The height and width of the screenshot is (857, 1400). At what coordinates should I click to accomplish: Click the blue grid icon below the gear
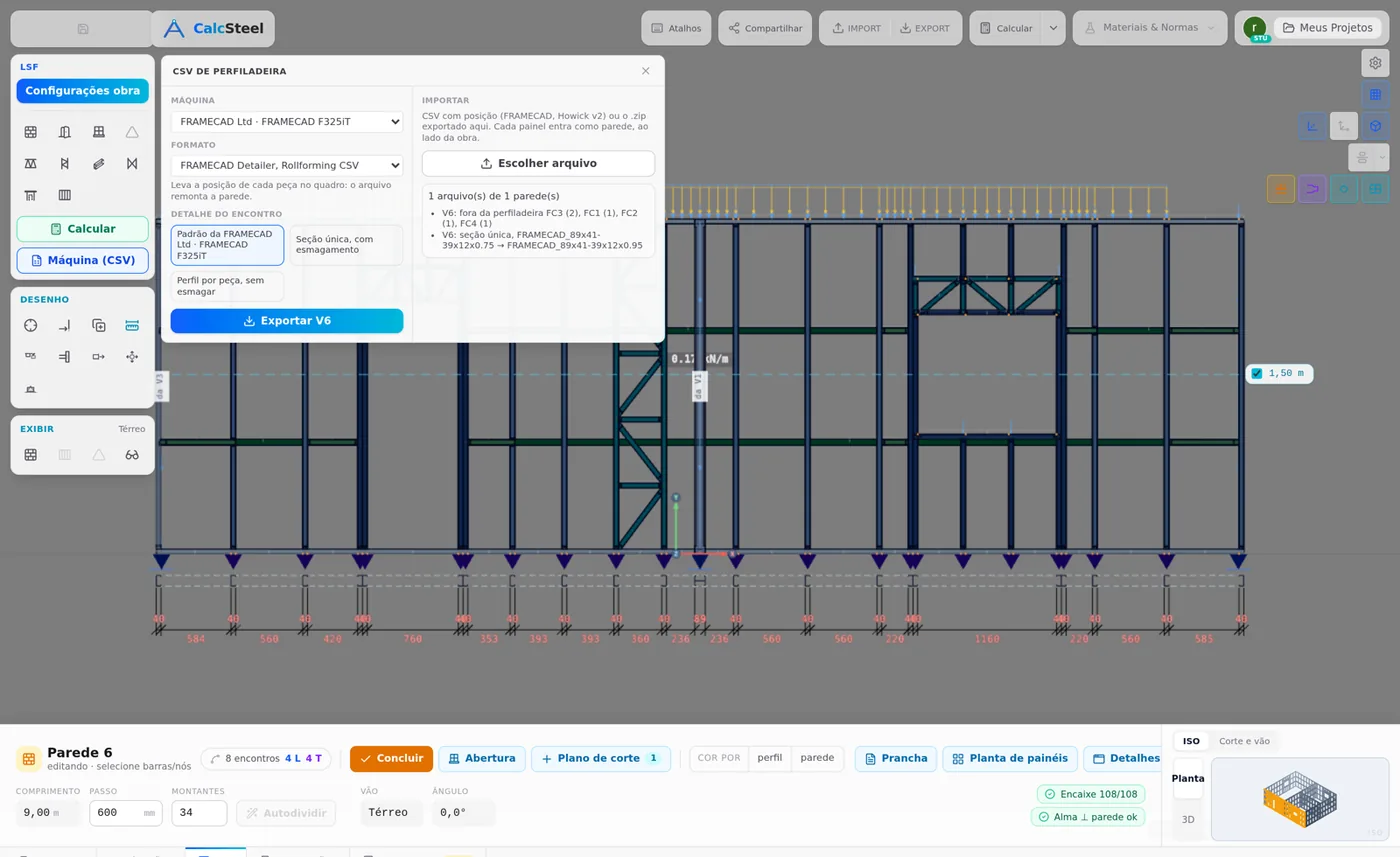coord(1375,95)
